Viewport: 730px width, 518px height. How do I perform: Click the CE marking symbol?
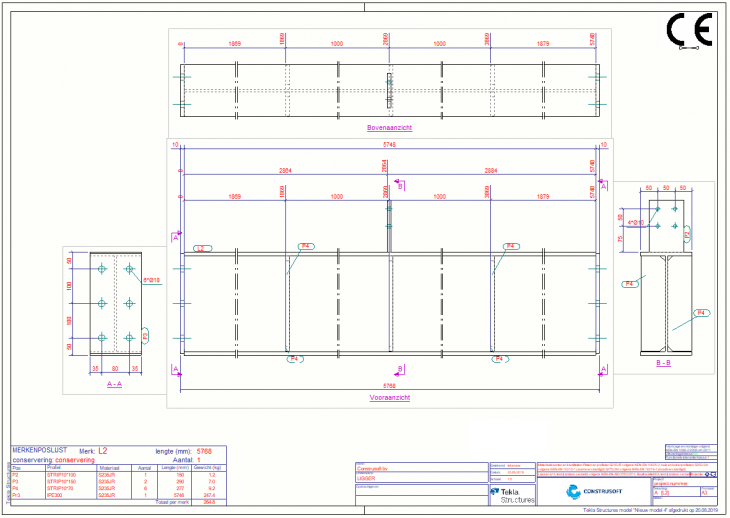pos(689,32)
